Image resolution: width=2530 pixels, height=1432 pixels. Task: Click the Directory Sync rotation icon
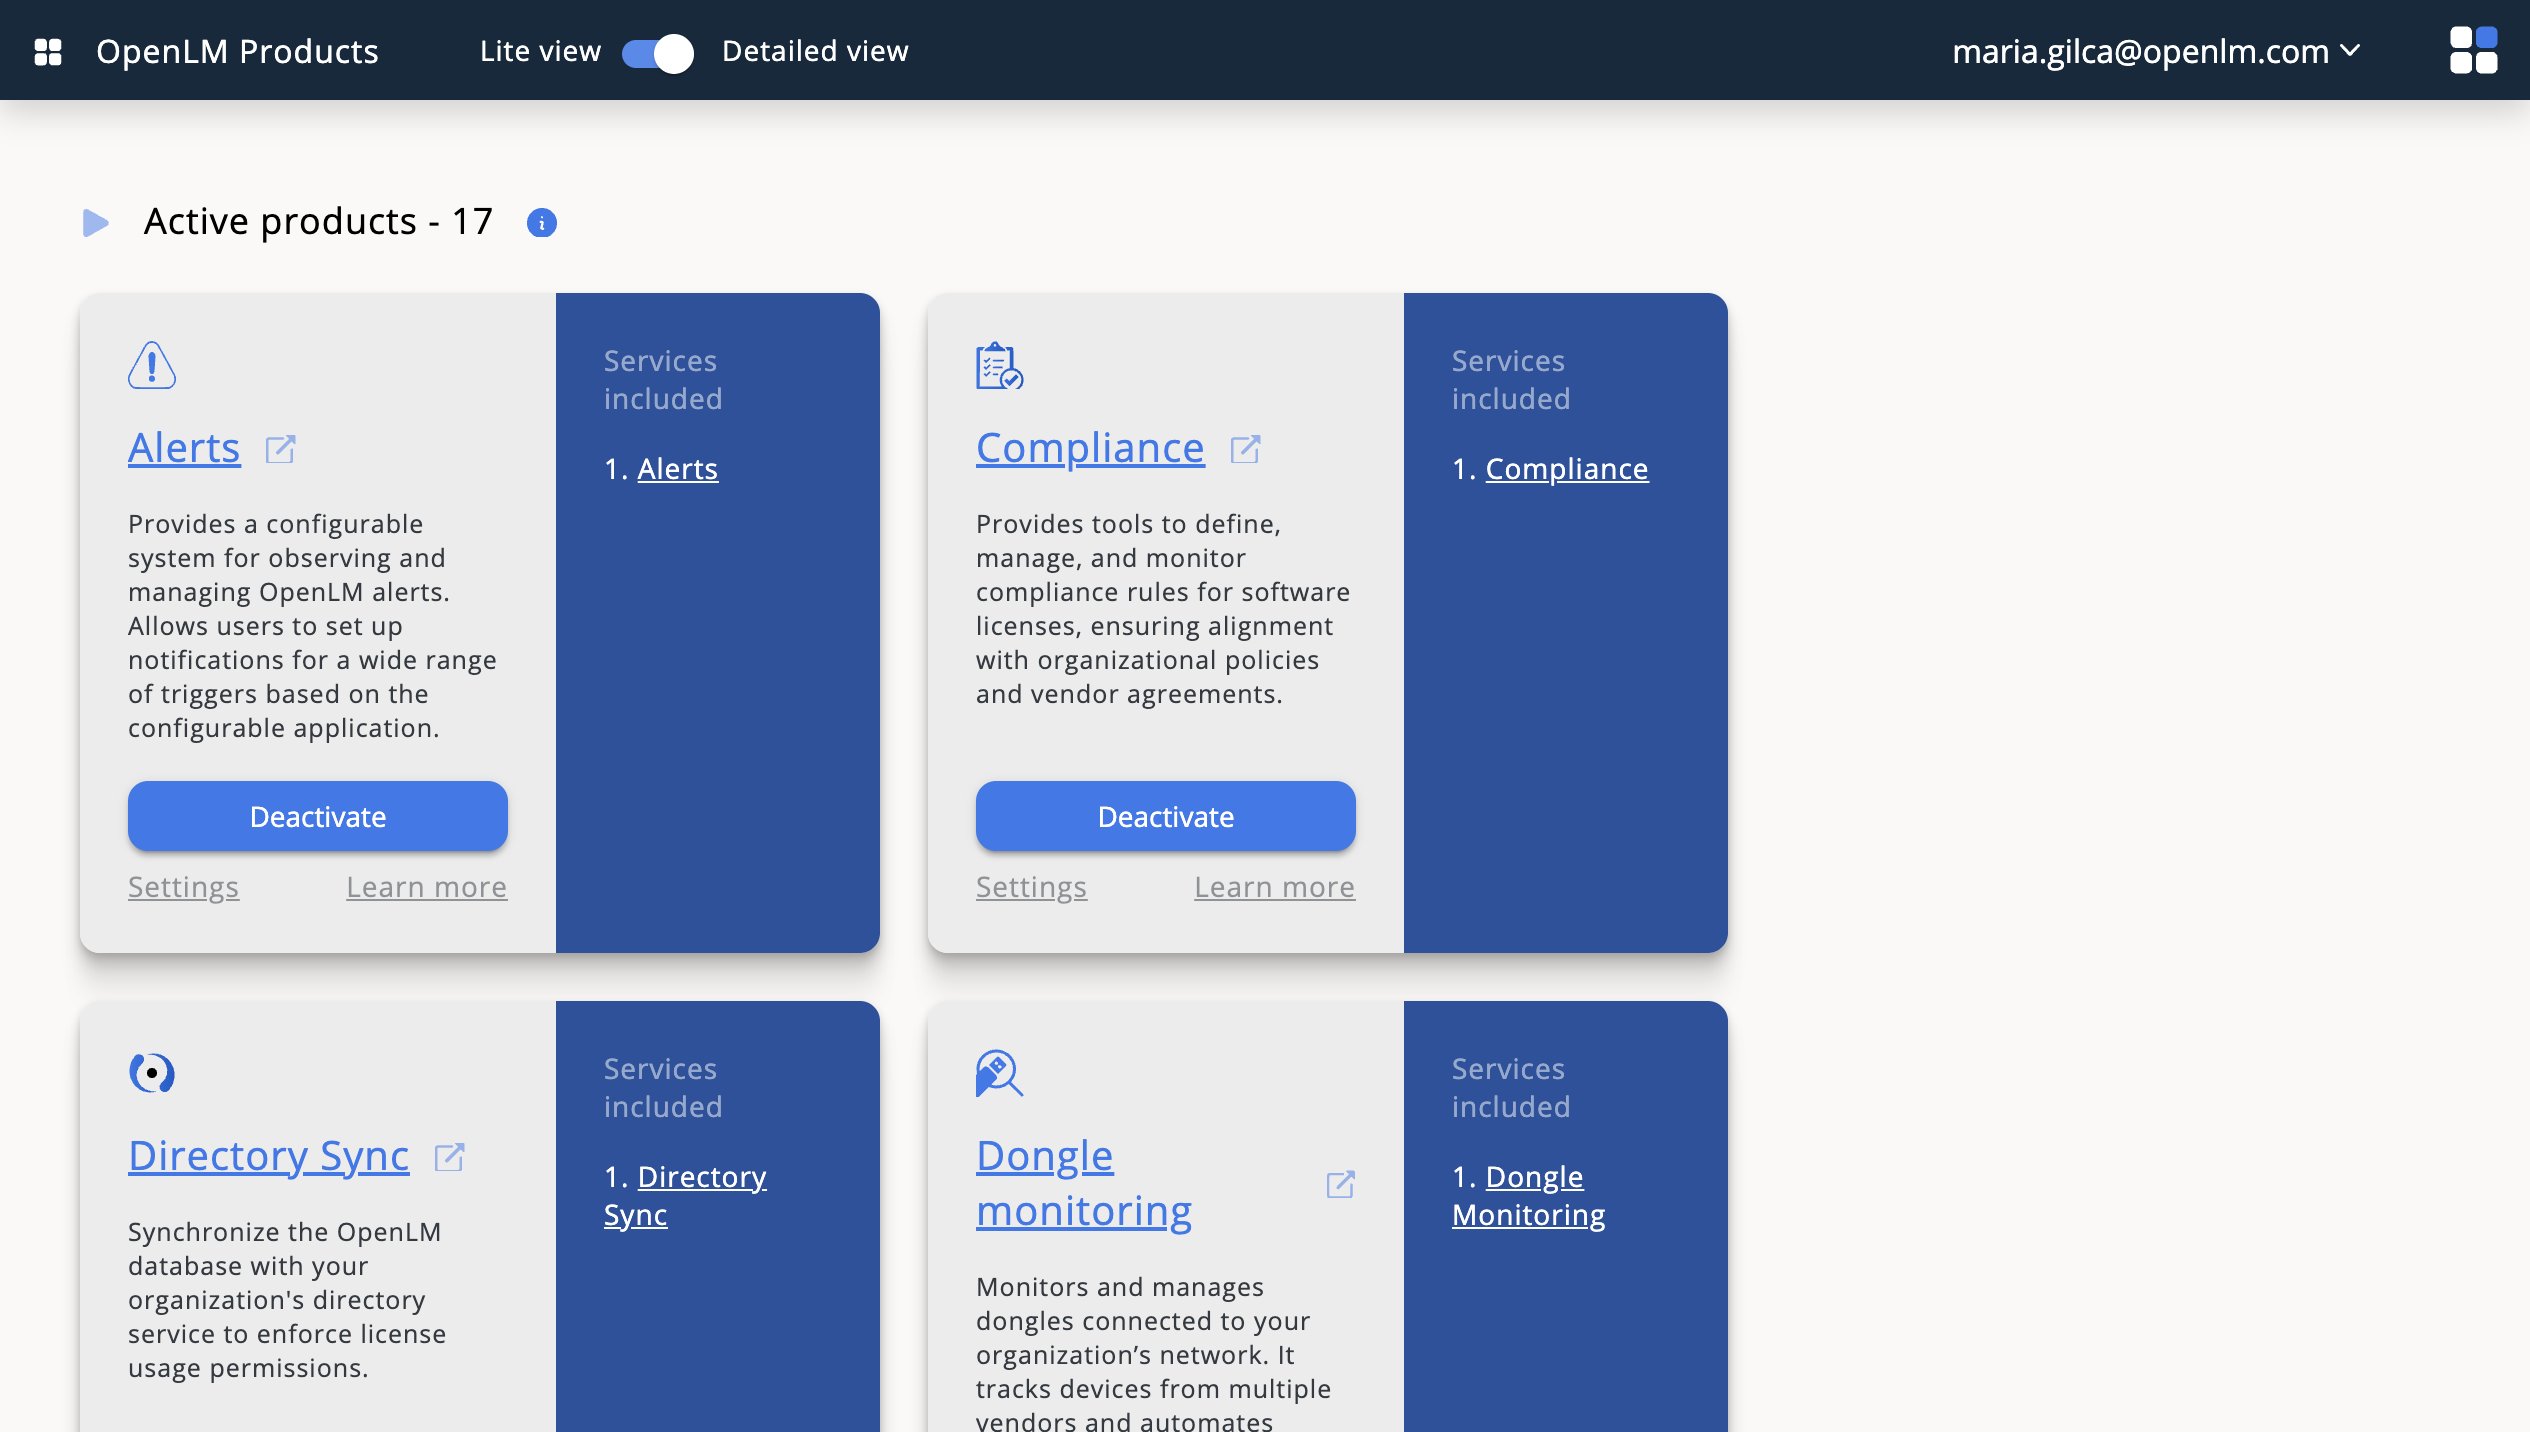click(151, 1072)
